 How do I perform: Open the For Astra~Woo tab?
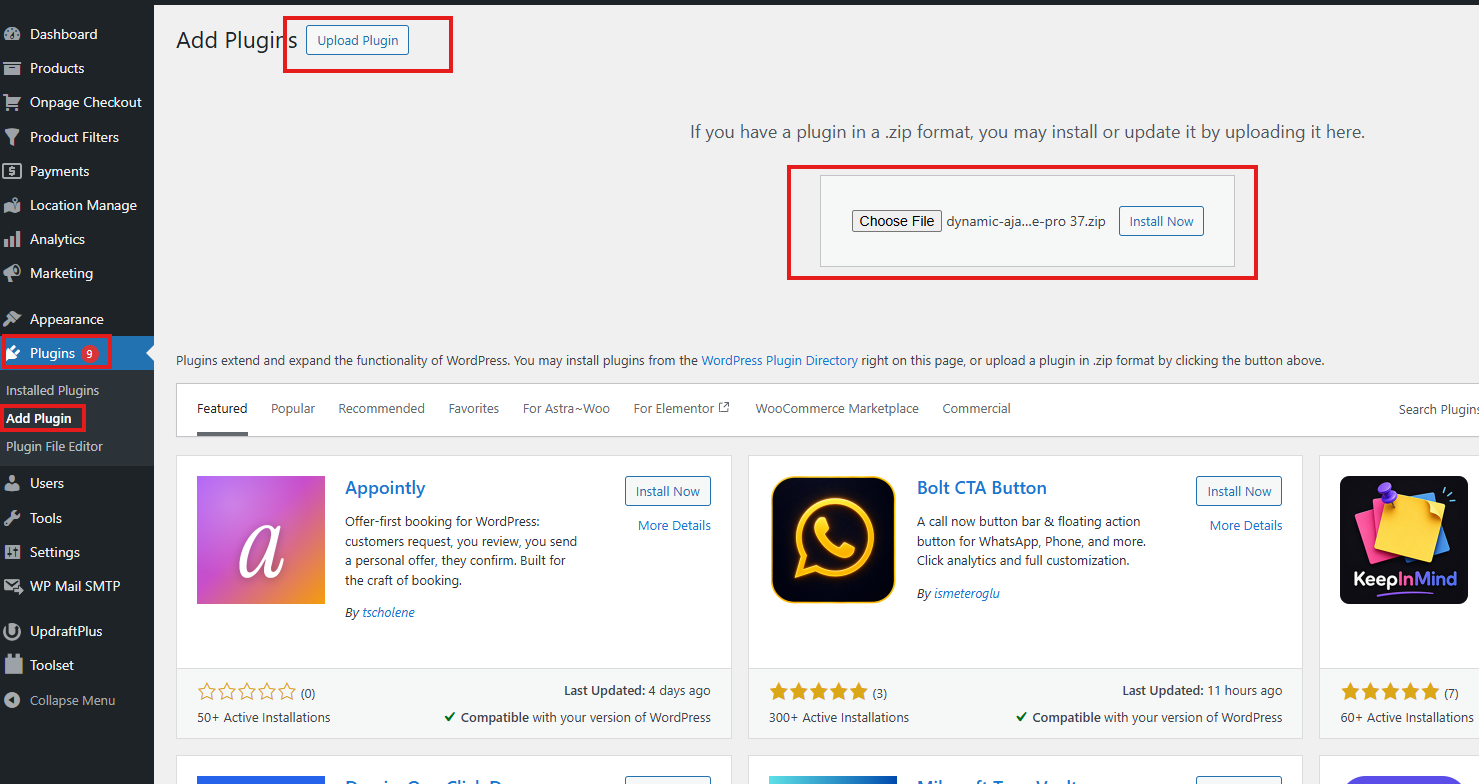click(566, 408)
